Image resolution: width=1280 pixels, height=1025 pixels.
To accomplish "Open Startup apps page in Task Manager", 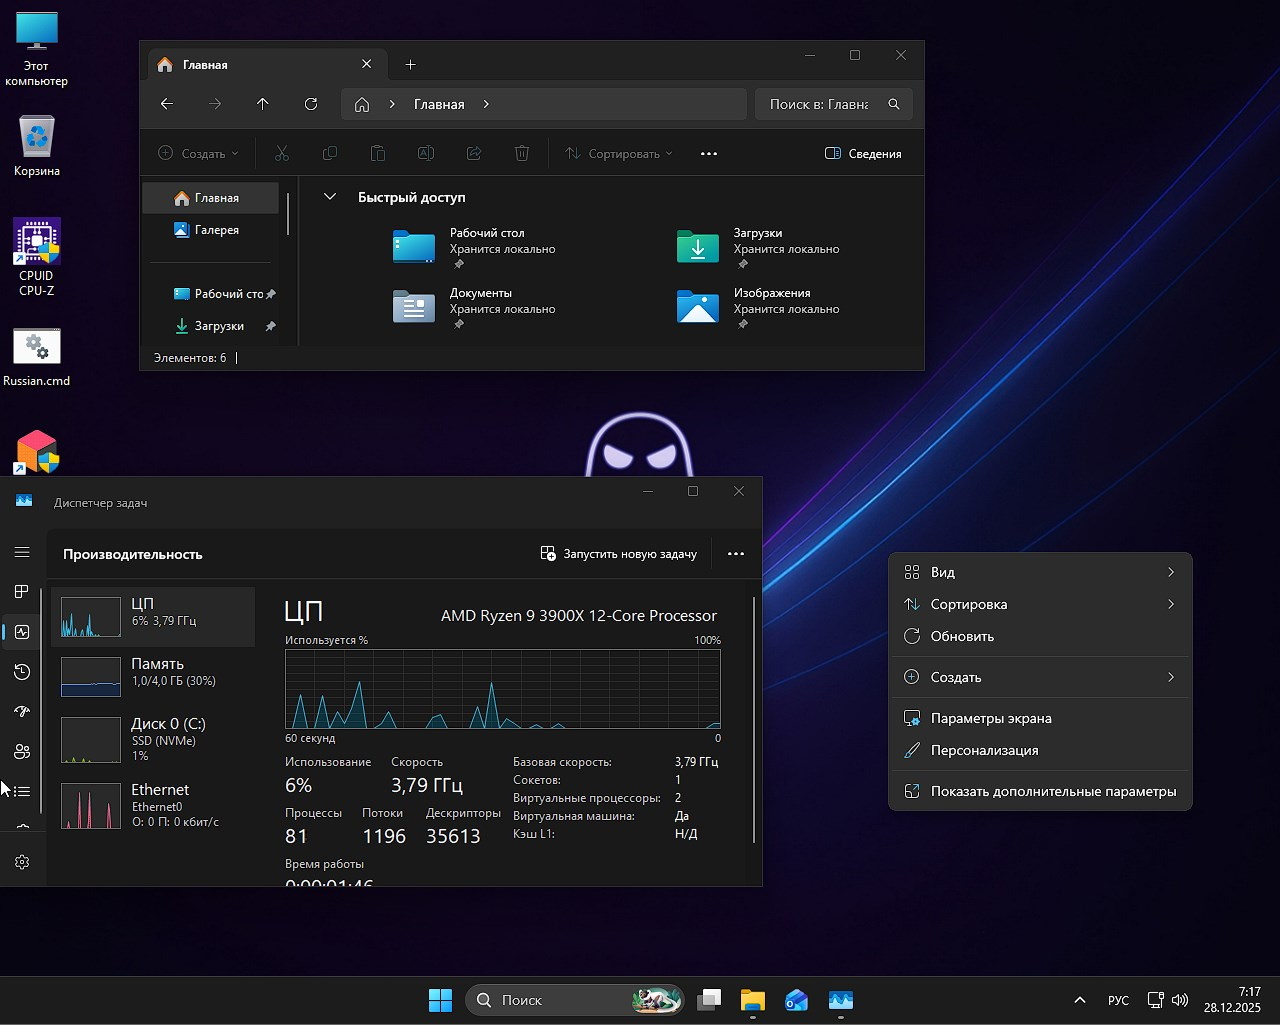I will (x=22, y=712).
